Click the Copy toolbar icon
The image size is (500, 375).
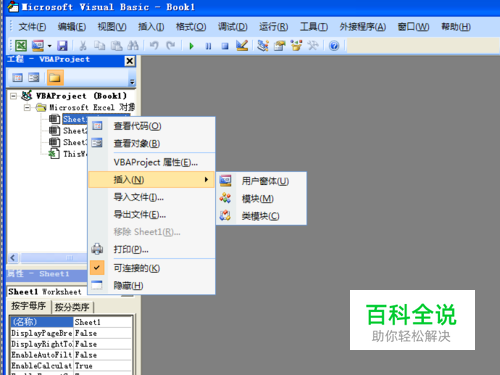[x=99, y=46]
